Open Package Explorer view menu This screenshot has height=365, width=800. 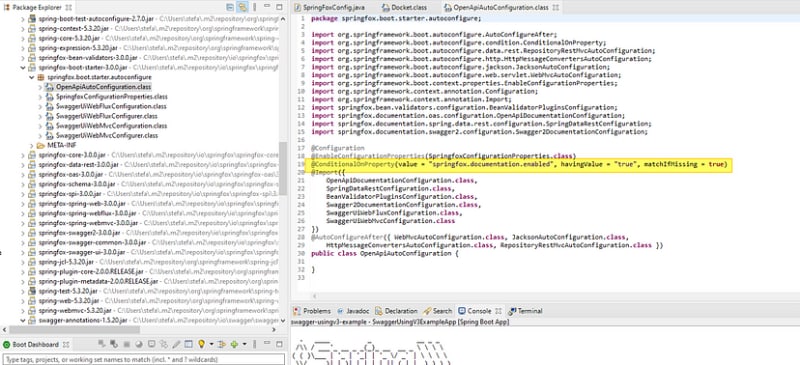click(x=255, y=7)
